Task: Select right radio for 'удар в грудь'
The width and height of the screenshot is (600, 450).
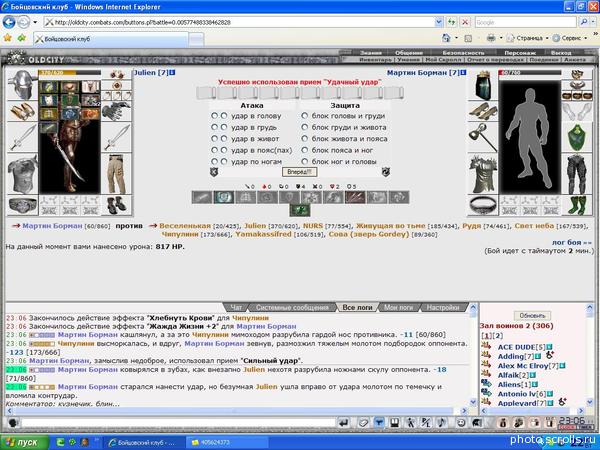Action: [224, 127]
